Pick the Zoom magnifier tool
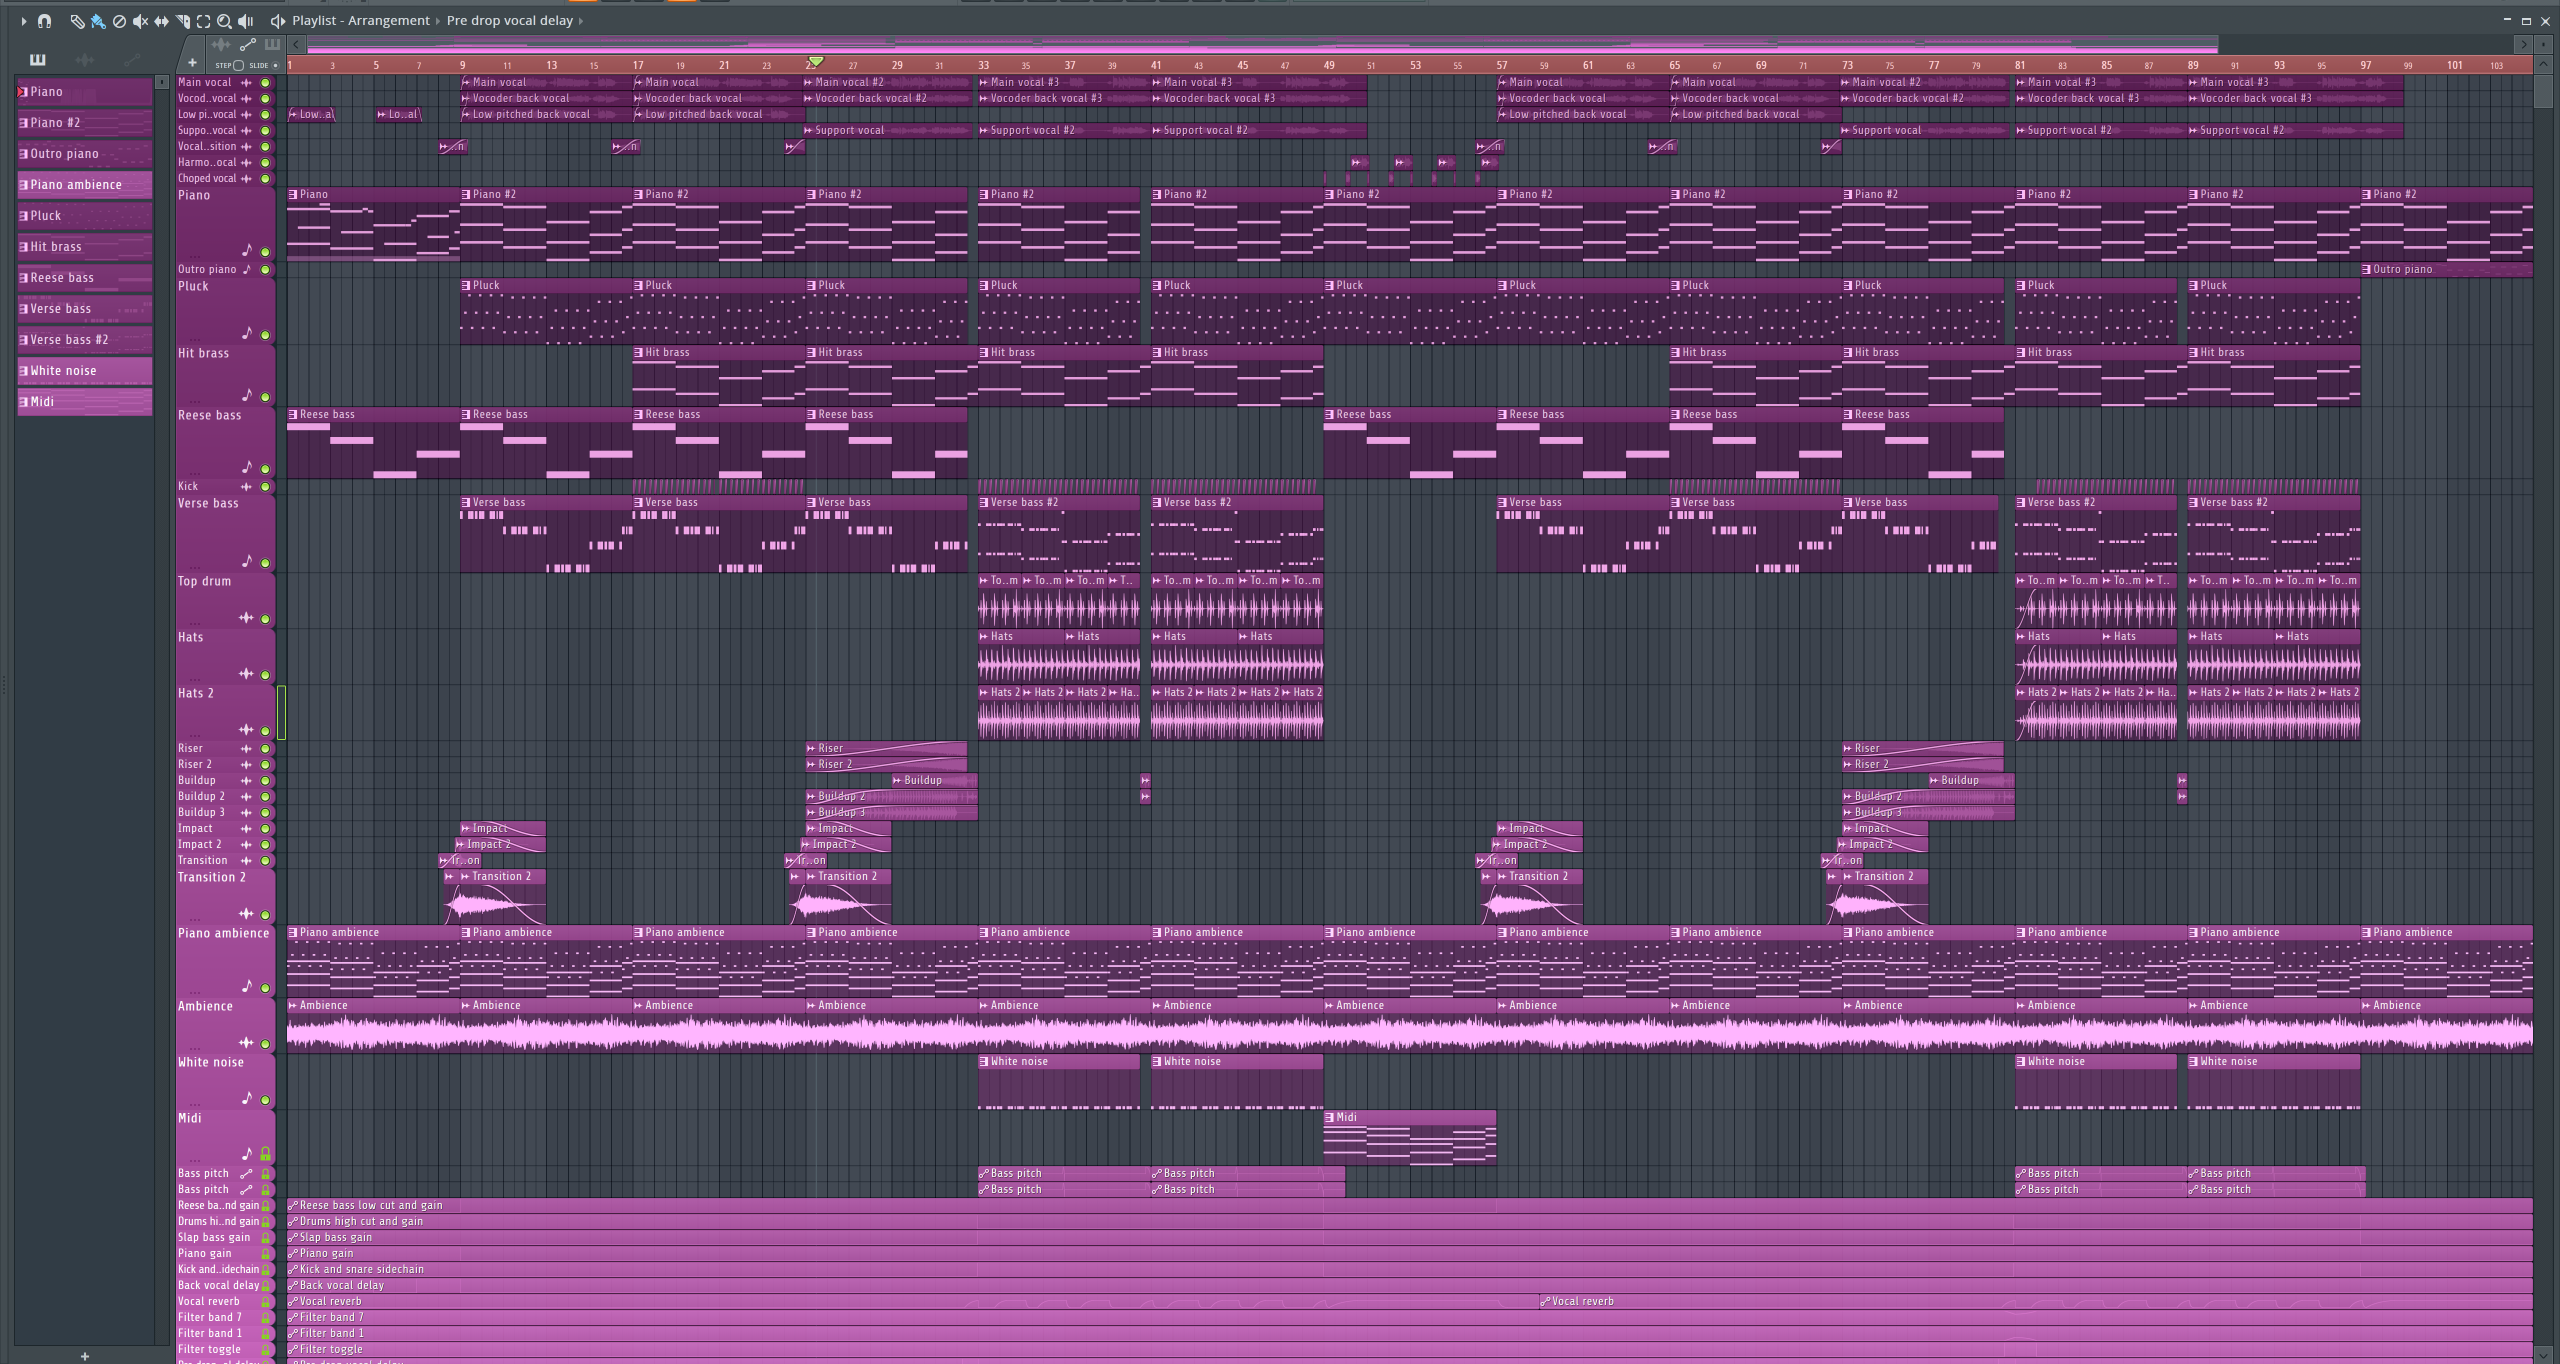2560x1364 pixels. (x=224, y=20)
